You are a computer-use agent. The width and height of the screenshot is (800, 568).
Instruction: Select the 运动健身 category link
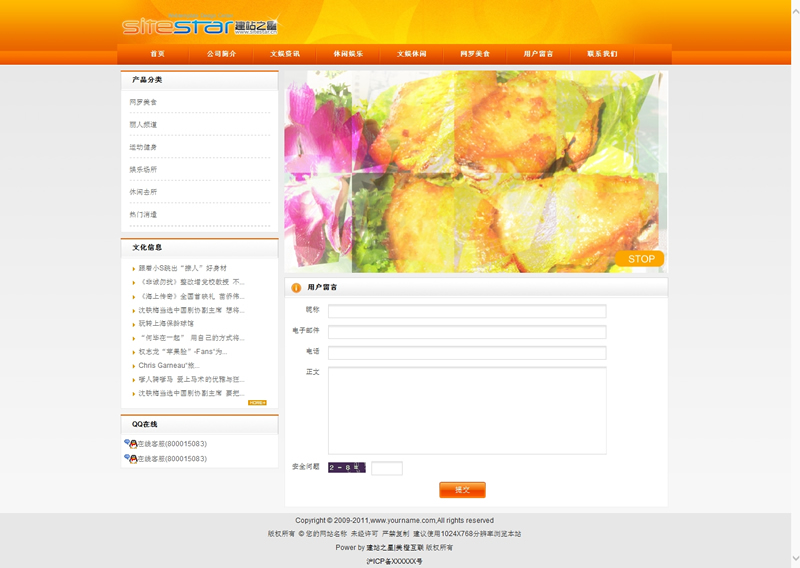[143, 147]
